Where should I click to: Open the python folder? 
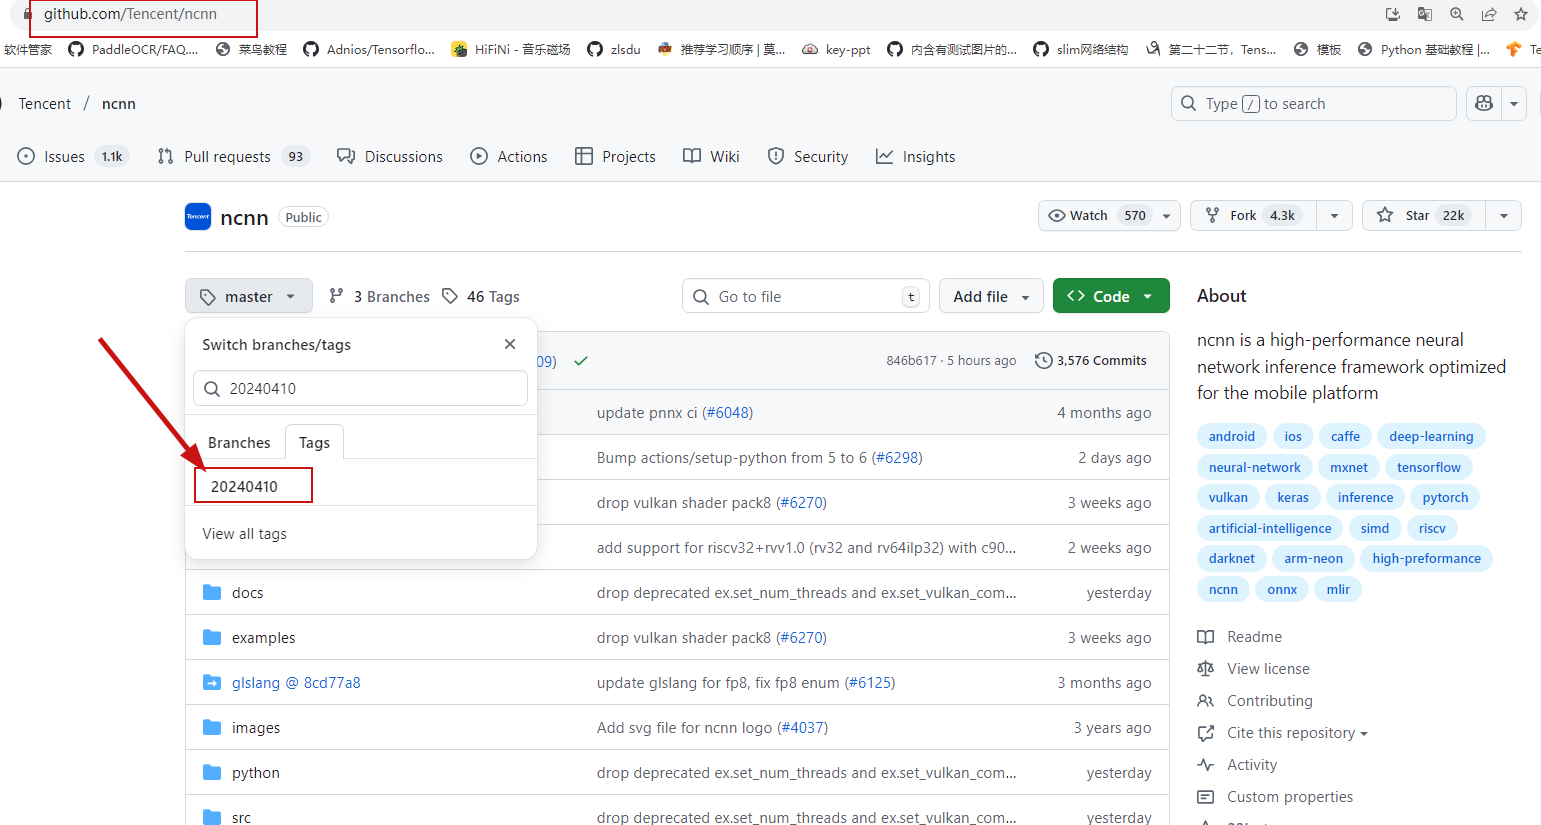256,773
